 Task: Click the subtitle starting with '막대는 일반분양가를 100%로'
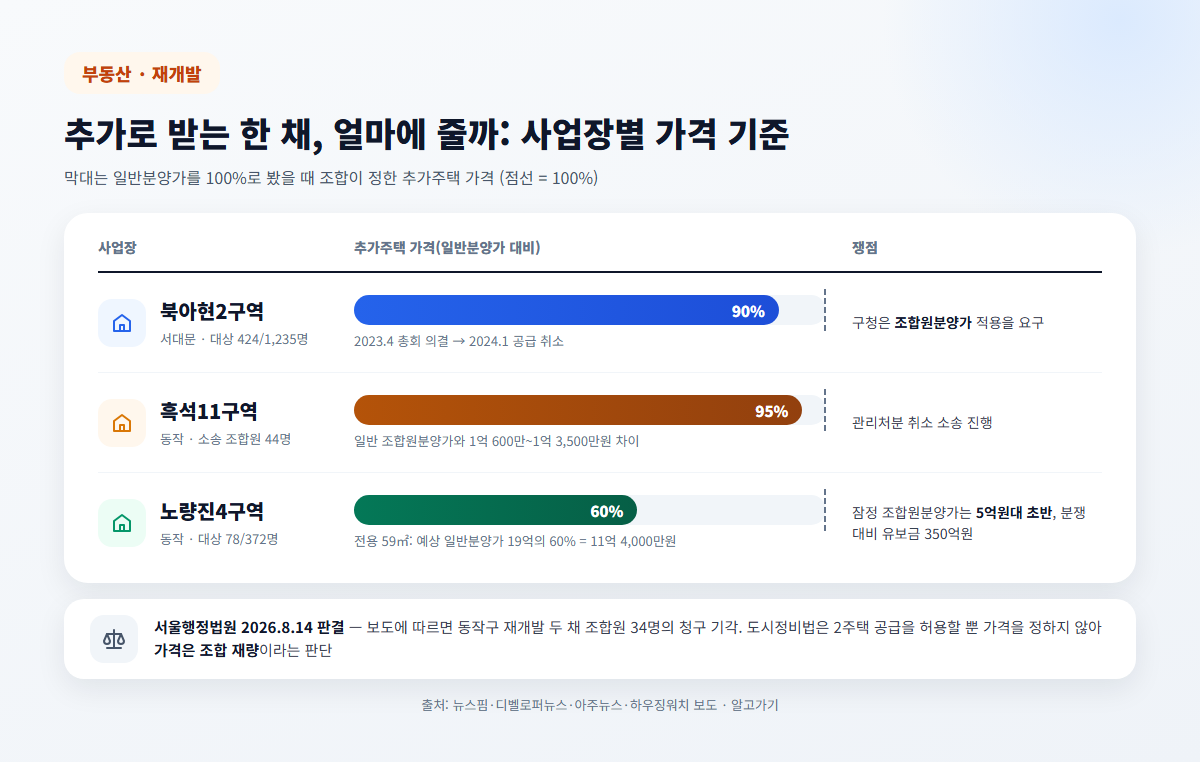pos(331,178)
